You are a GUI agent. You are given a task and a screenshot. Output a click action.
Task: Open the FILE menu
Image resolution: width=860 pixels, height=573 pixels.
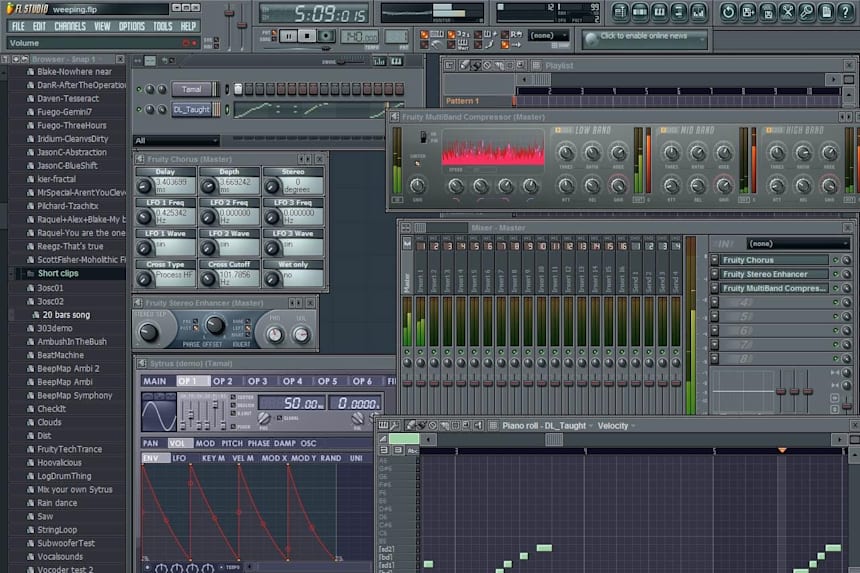coord(18,26)
